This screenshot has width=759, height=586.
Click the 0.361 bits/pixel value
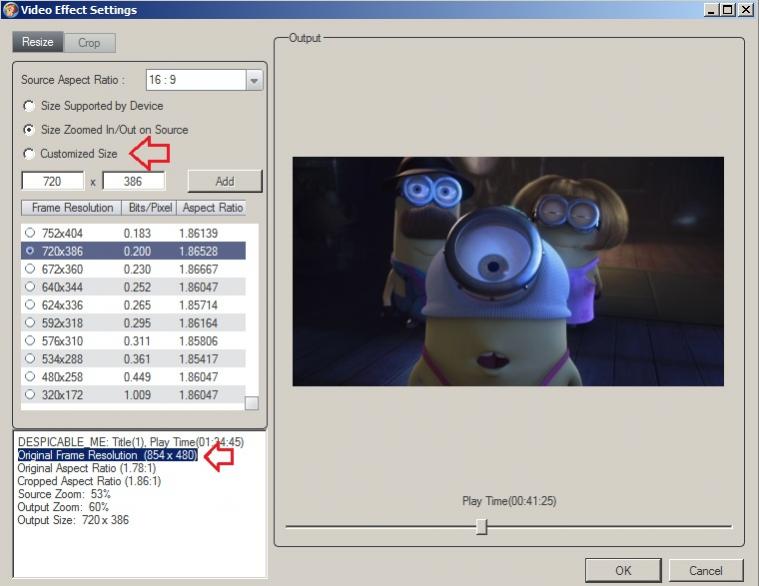coord(137,359)
